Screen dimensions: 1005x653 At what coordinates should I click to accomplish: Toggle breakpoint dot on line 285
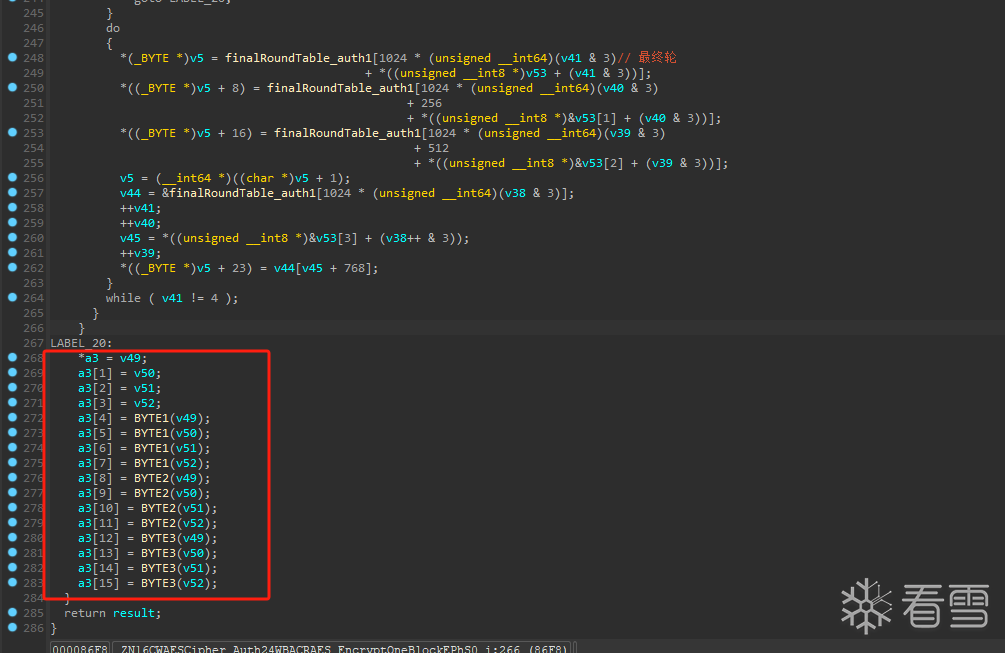12,612
